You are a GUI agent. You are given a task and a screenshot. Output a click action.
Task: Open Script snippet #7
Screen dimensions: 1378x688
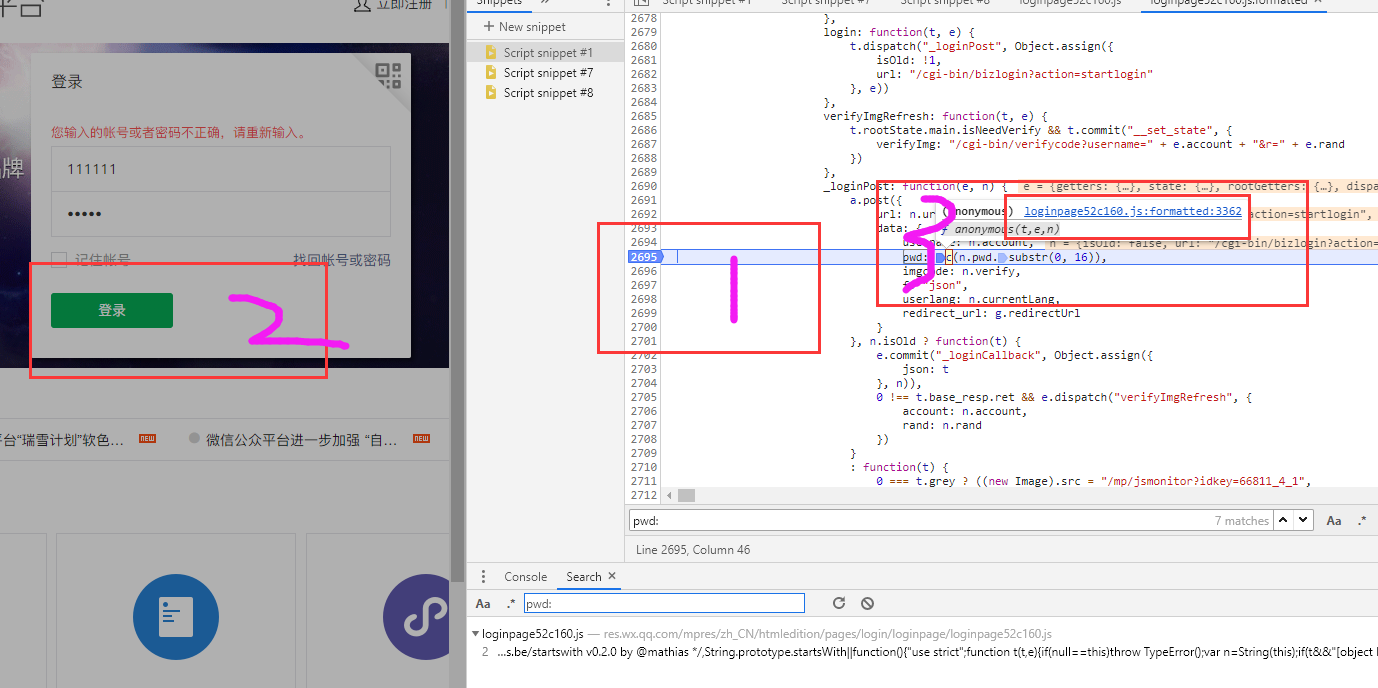tap(548, 72)
